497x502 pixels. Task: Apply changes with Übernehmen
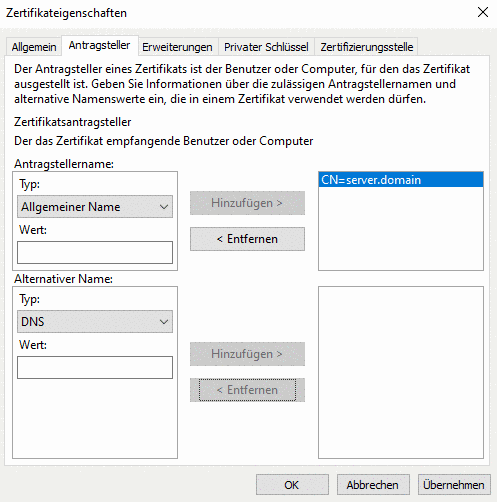pos(454,485)
